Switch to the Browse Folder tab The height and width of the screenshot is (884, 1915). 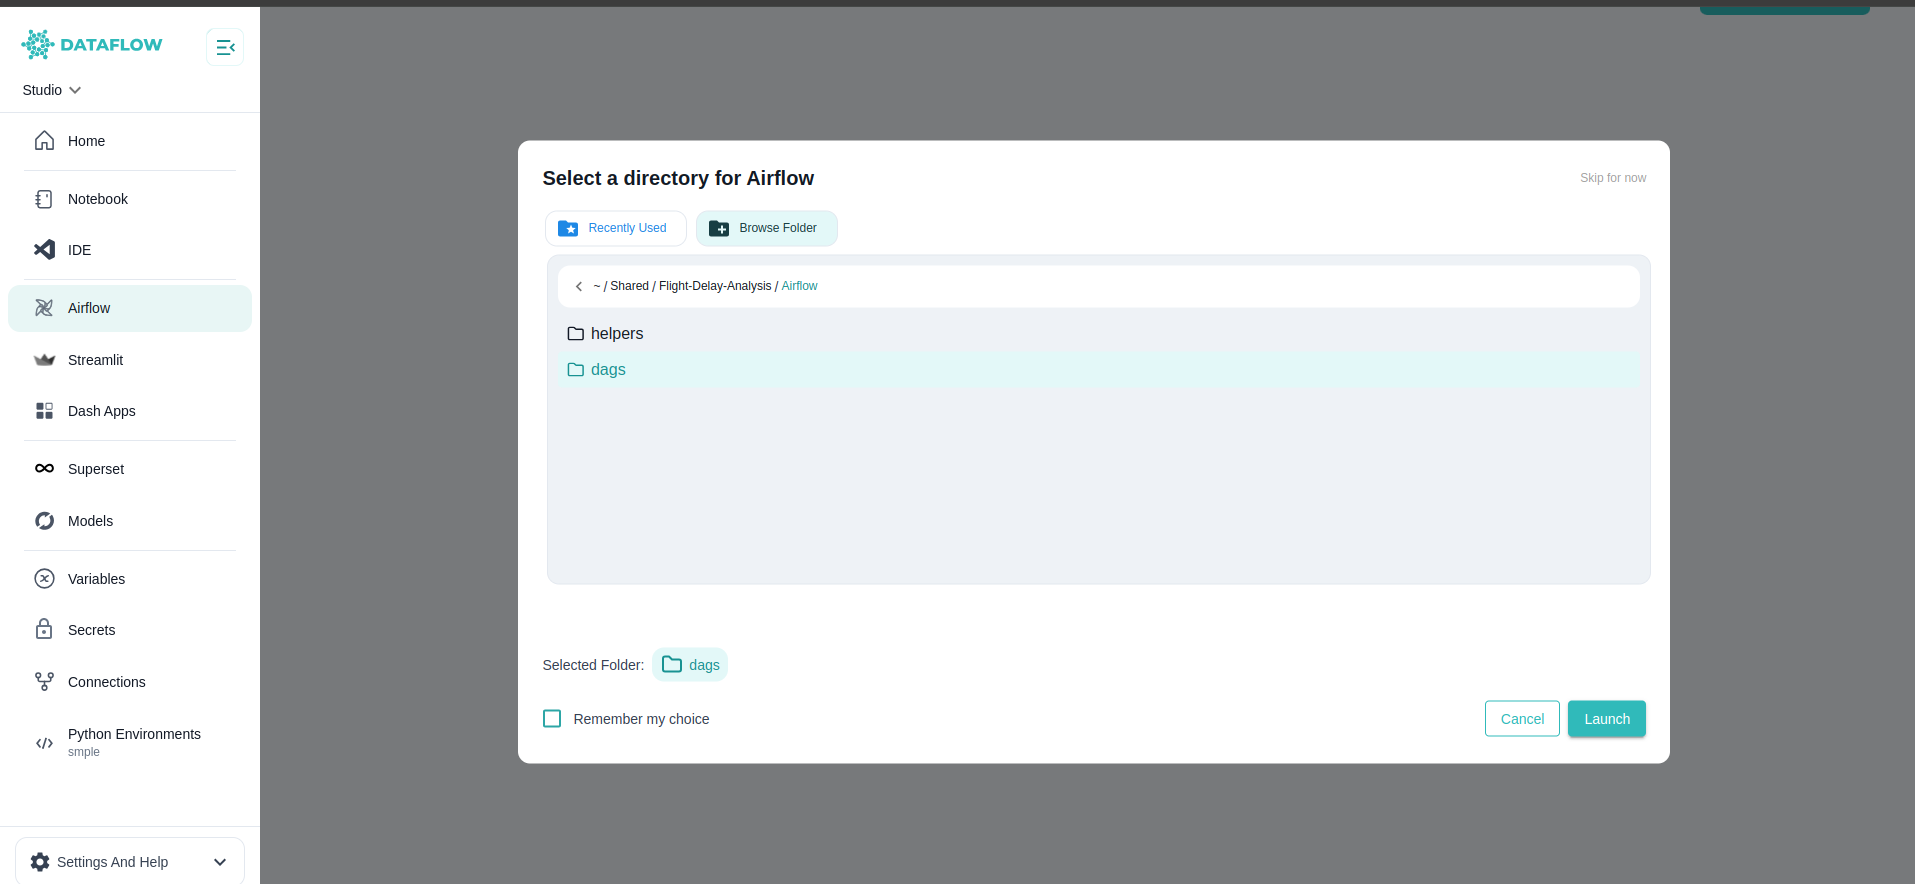767,228
